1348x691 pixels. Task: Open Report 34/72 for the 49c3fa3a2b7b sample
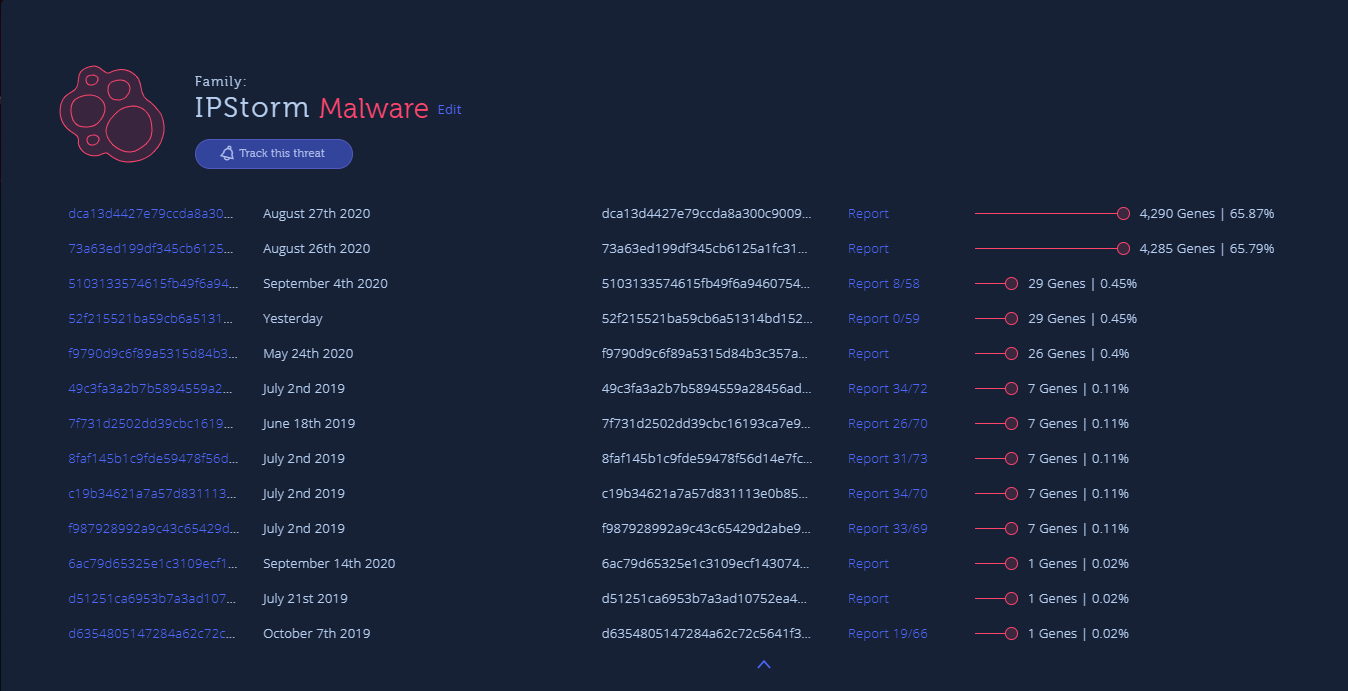(x=887, y=389)
